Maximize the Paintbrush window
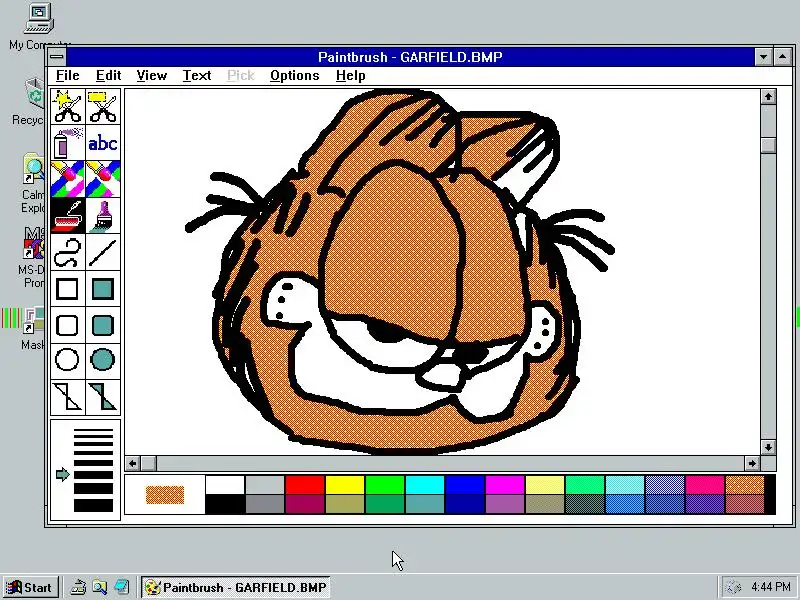Screen dimensions: 800x600 point(782,57)
